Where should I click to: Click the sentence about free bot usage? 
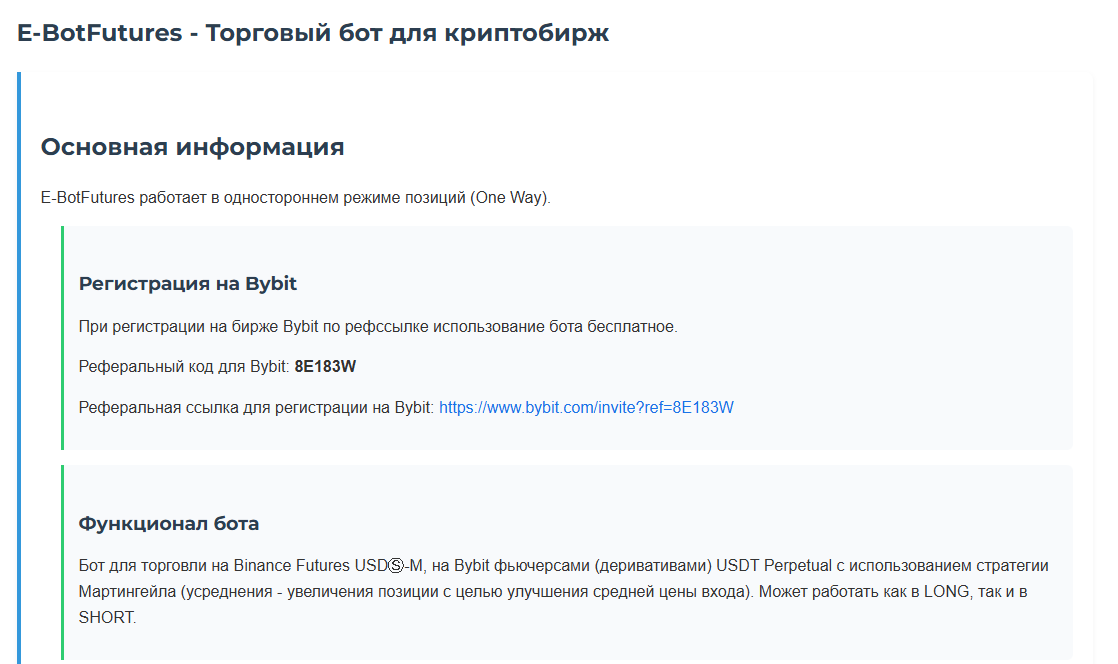[378, 326]
